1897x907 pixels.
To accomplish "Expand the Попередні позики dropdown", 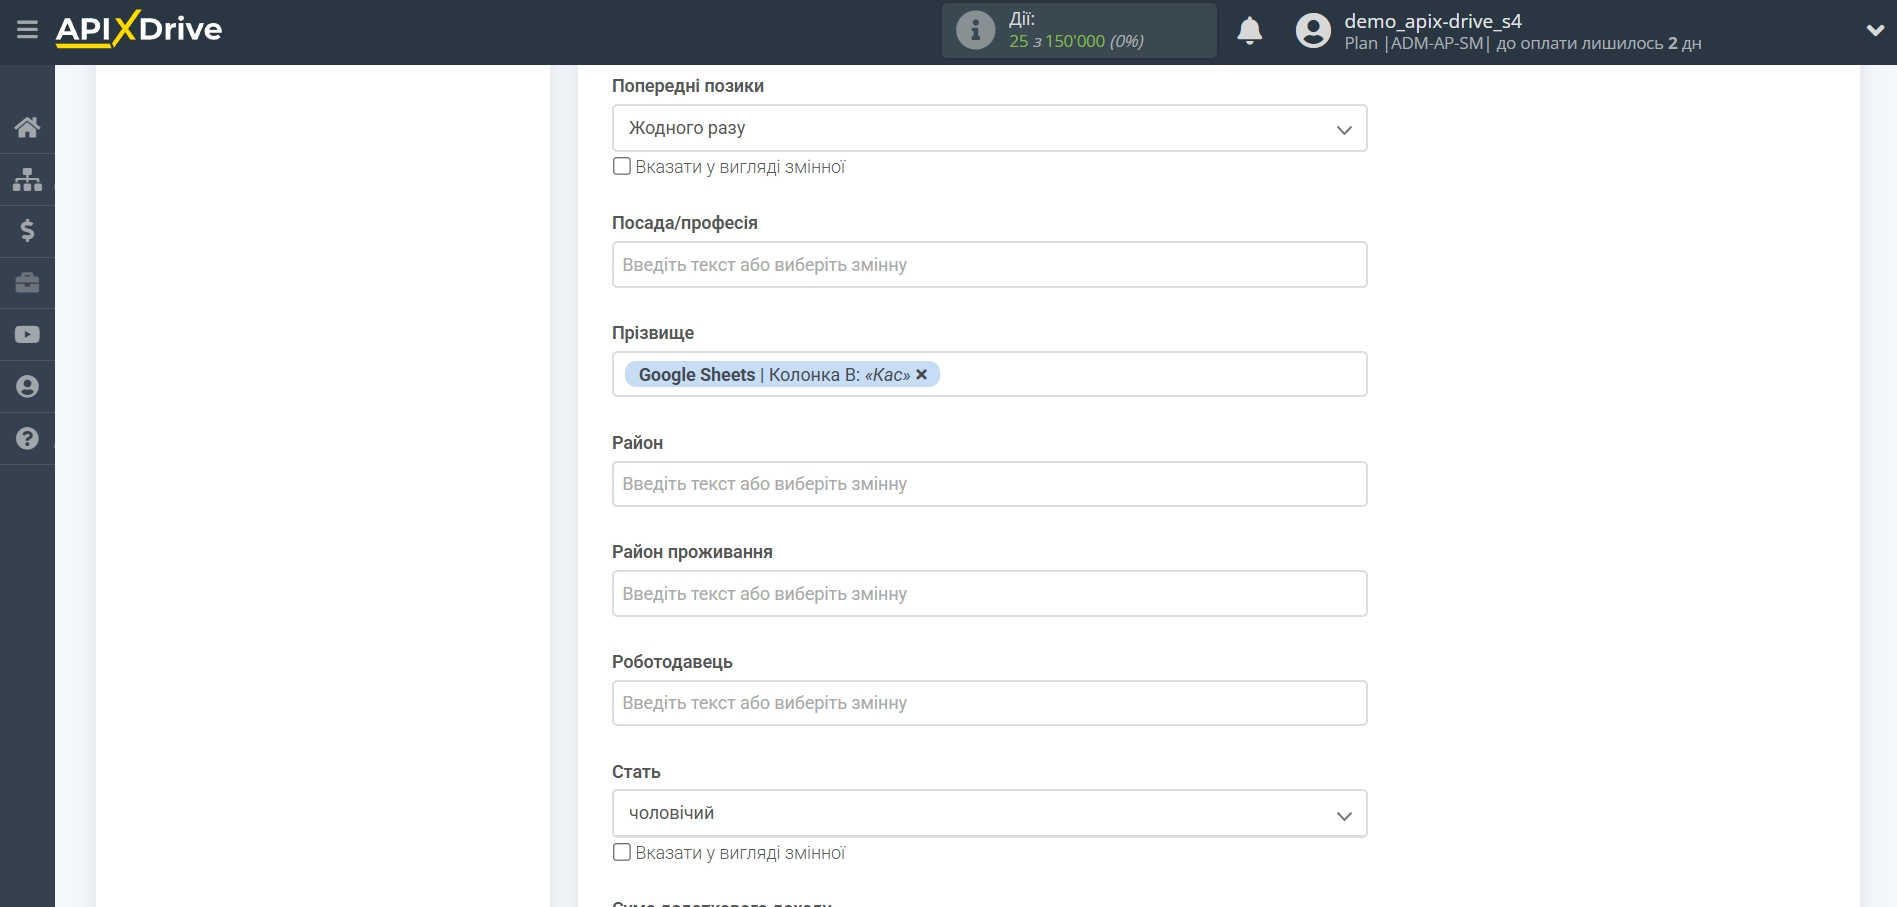I will 988,128.
